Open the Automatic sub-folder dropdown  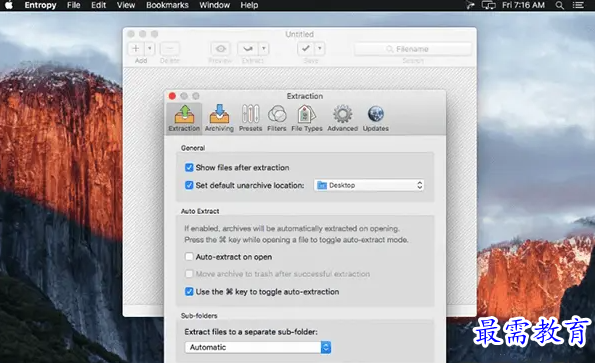pos(258,347)
